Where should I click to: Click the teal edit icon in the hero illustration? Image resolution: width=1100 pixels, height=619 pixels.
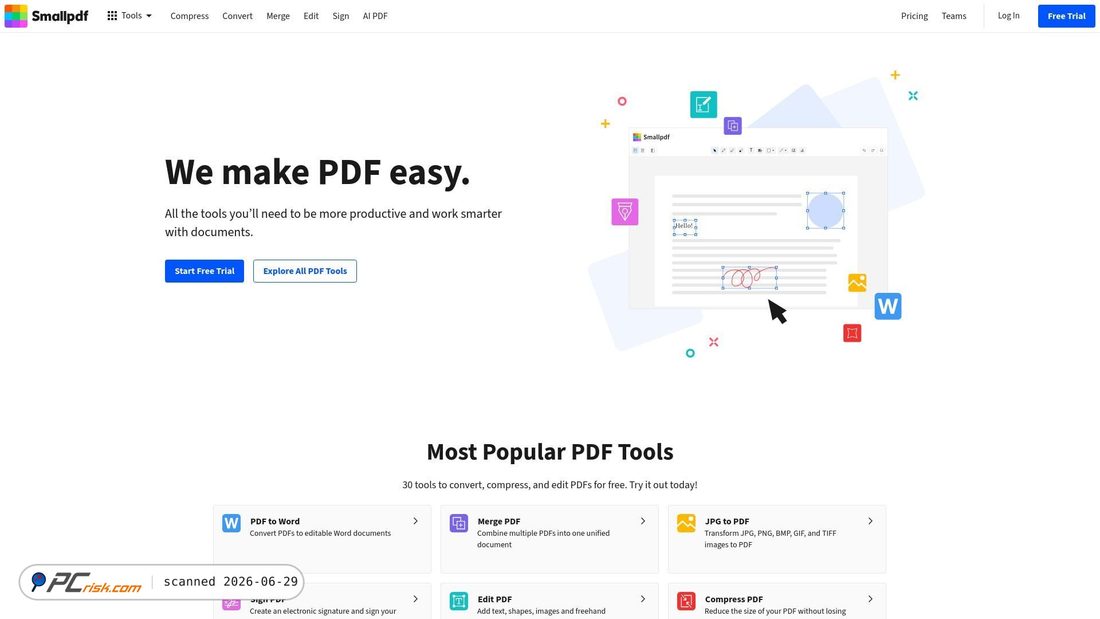pyautogui.click(x=703, y=105)
